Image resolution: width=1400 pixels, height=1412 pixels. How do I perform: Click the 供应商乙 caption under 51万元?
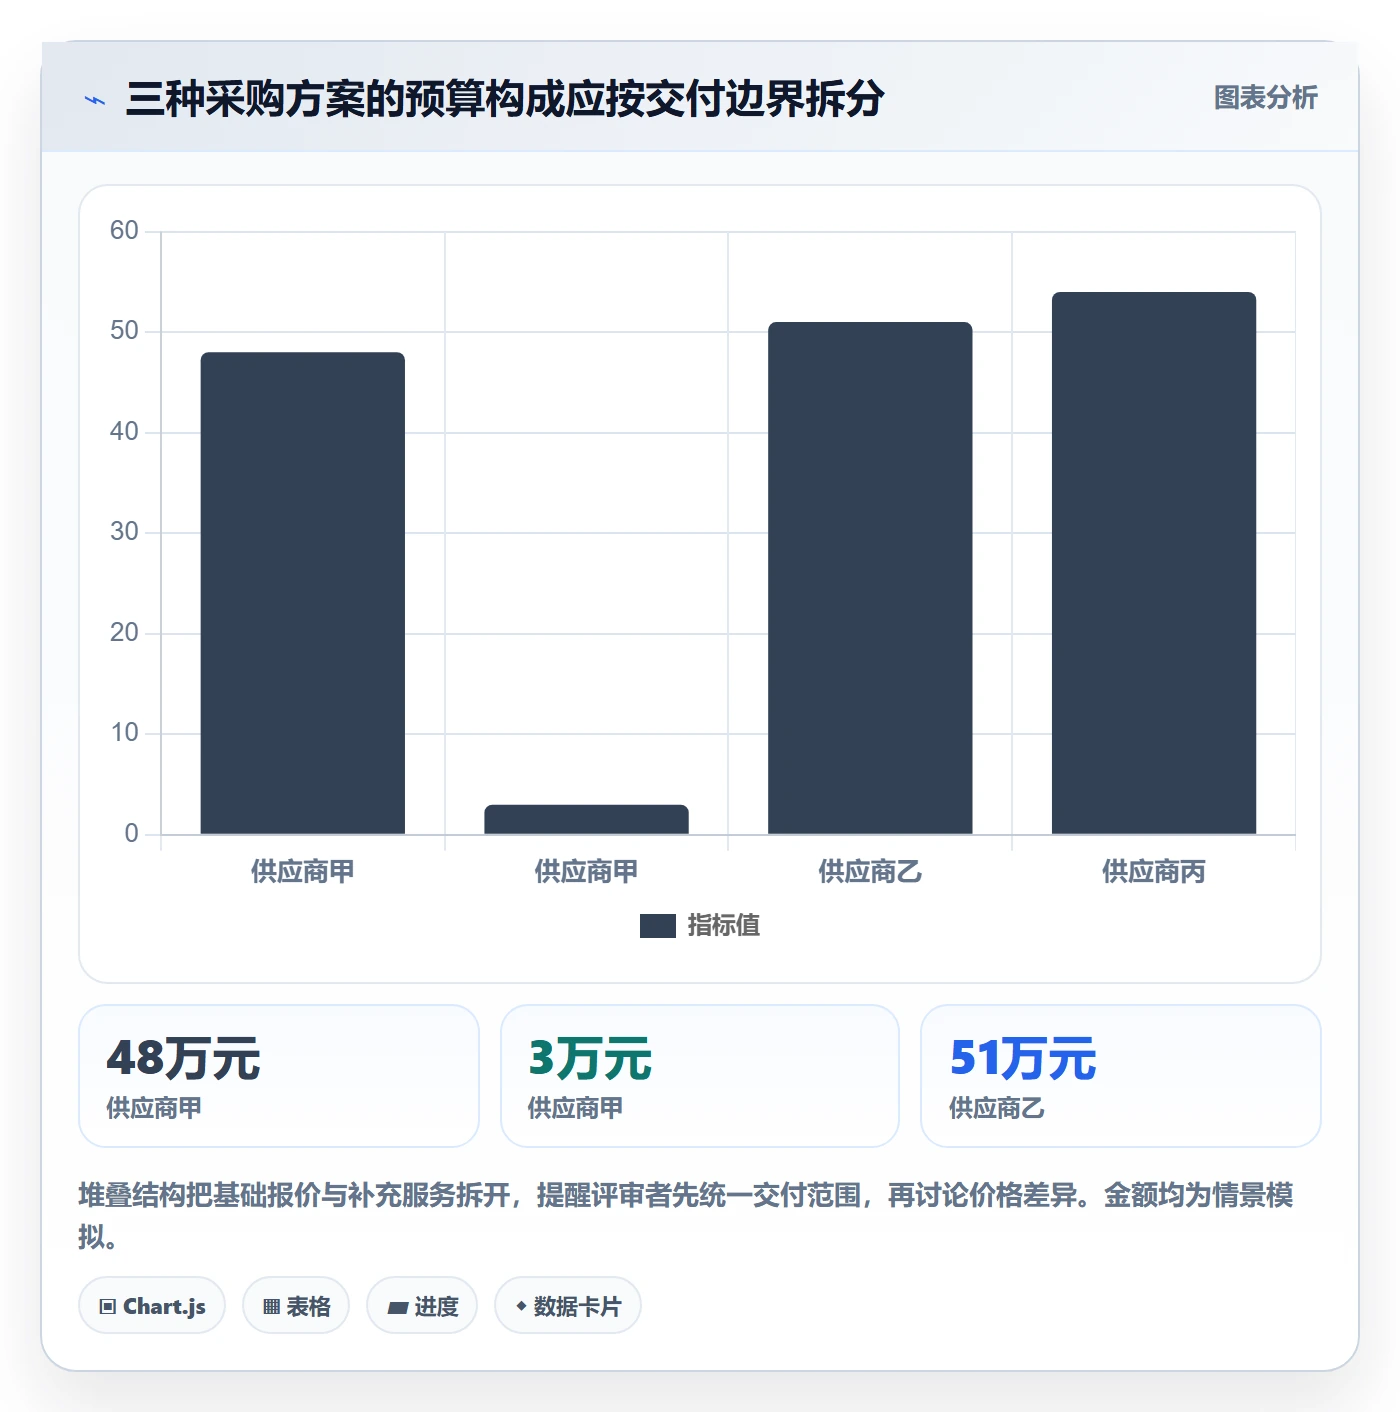[997, 1108]
